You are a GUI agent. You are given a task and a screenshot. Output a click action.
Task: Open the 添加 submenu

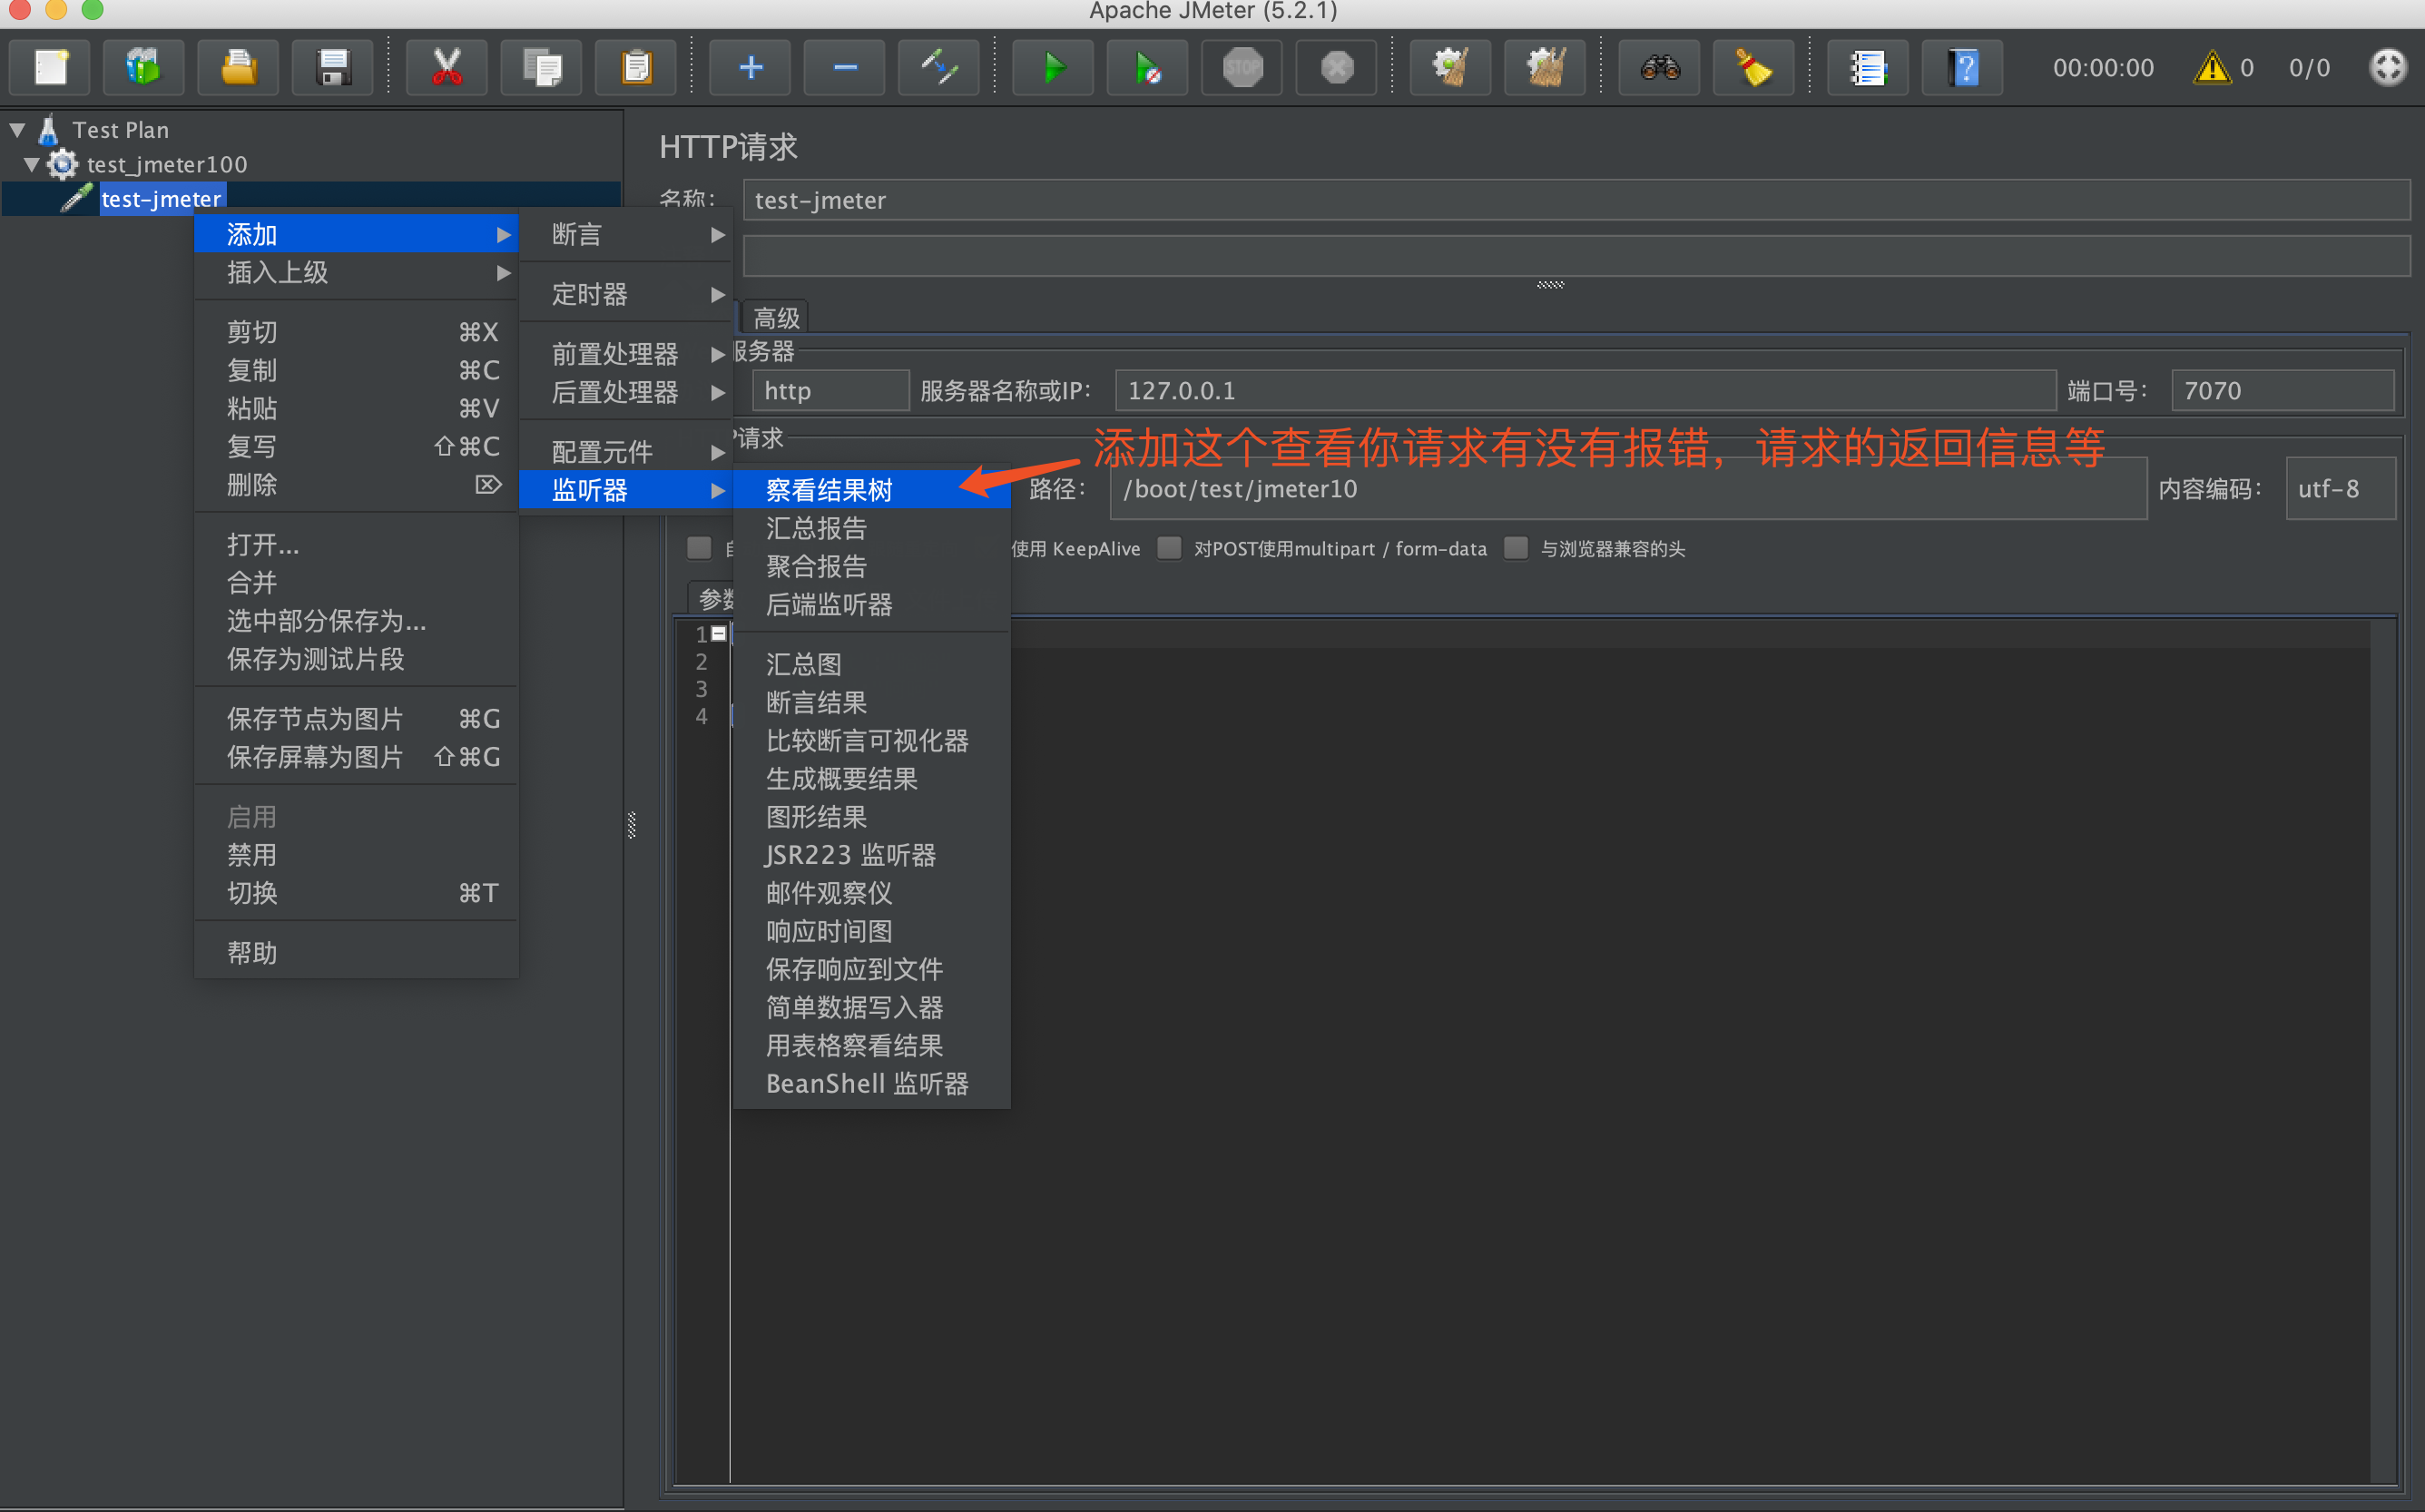pyautogui.click(x=357, y=234)
